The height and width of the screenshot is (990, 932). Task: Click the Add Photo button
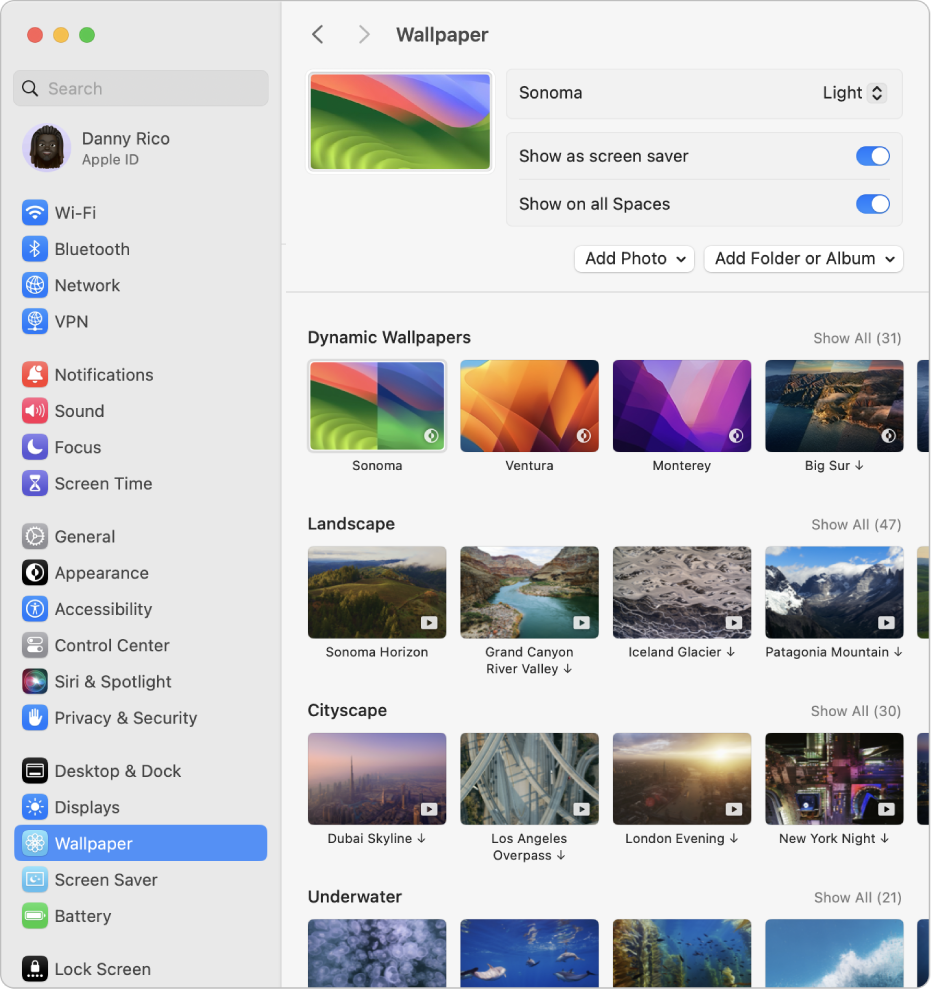pyautogui.click(x=634, y=259)
